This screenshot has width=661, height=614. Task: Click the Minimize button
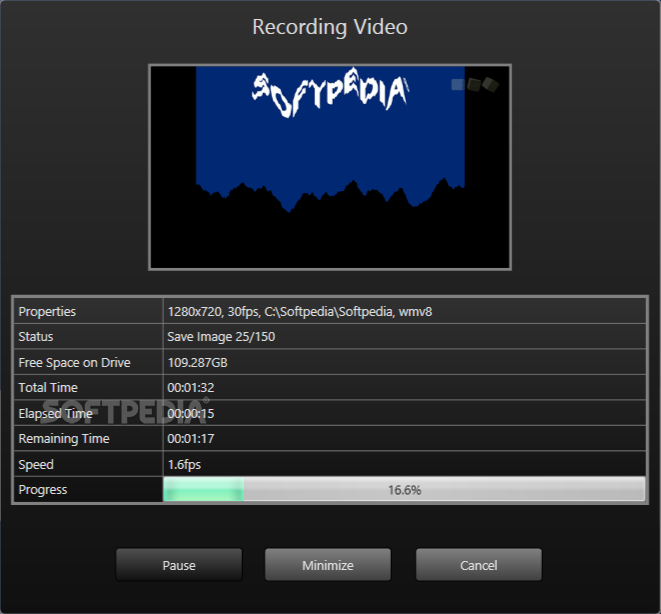click(328, 565)
